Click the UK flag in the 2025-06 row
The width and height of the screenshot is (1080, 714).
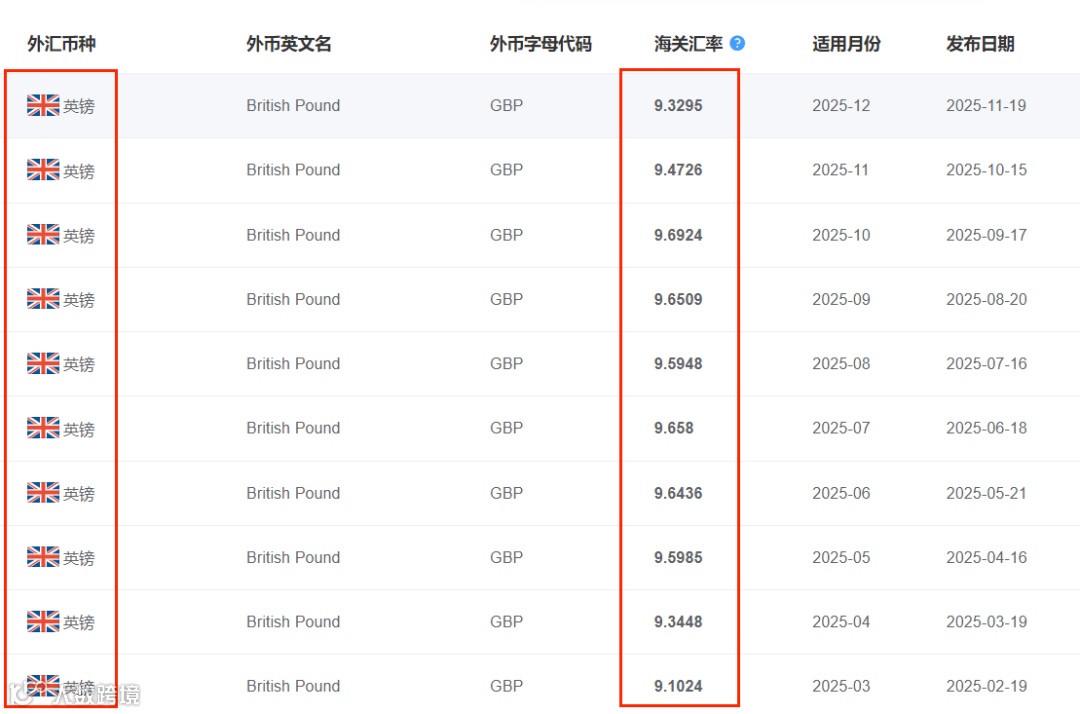[43, 492]
